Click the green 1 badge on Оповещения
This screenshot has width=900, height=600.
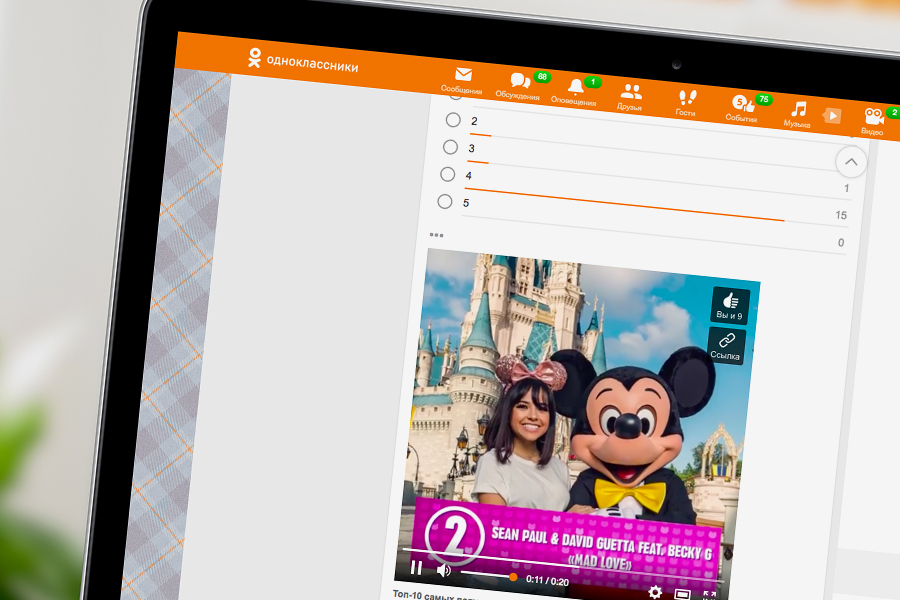coord(593,82)
